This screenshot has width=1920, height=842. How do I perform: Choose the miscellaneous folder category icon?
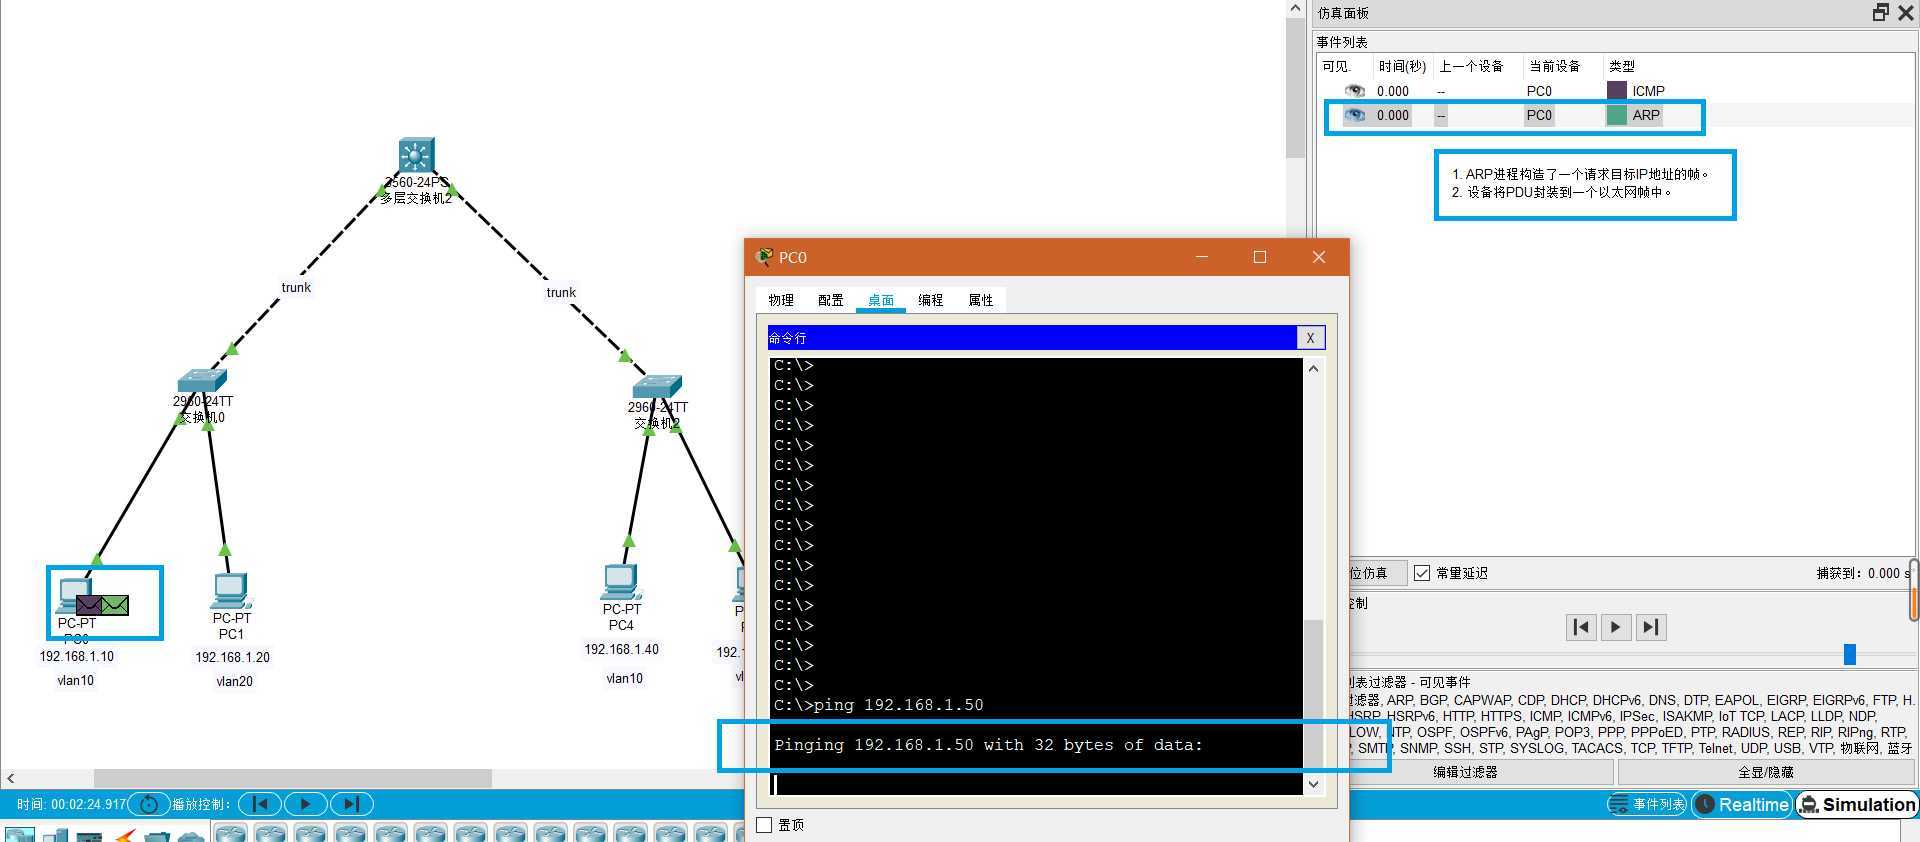pyautogui.click(x=157, y=835)
